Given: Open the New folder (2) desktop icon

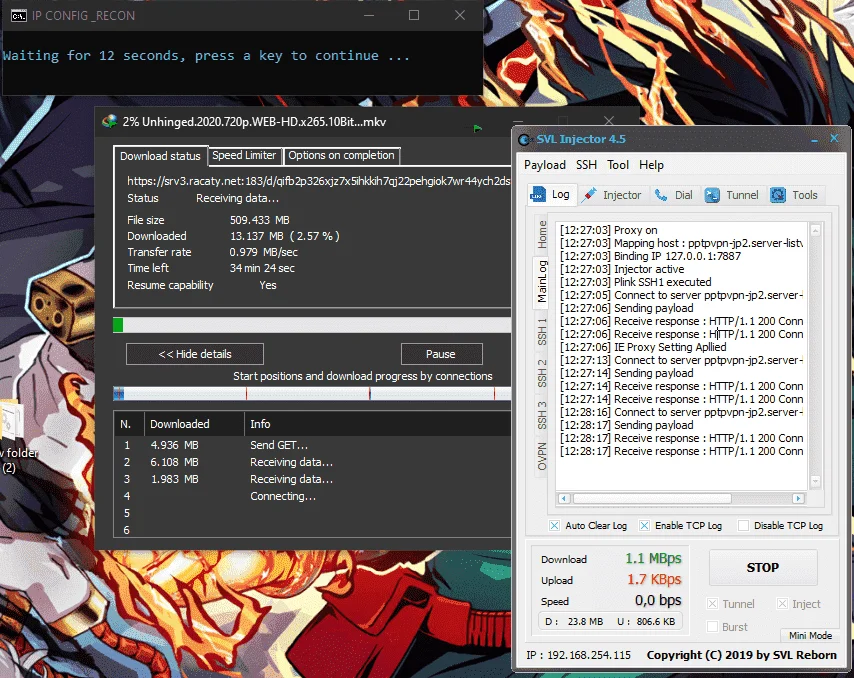Looking at the screenshot, I should tap(16, 438).
